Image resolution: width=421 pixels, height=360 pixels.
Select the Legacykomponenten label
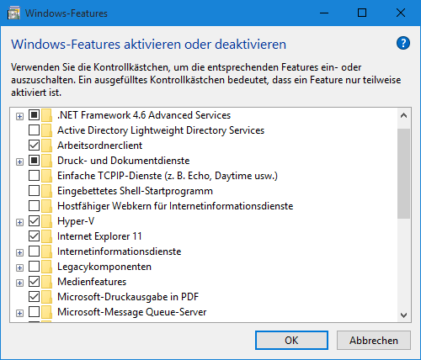tap(104, 267)
